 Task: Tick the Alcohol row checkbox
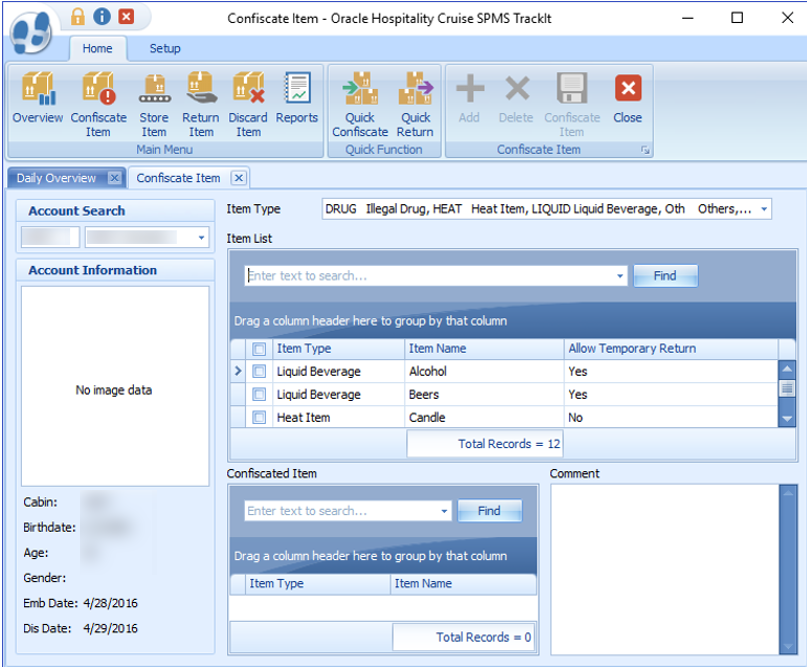click(259, 371)
